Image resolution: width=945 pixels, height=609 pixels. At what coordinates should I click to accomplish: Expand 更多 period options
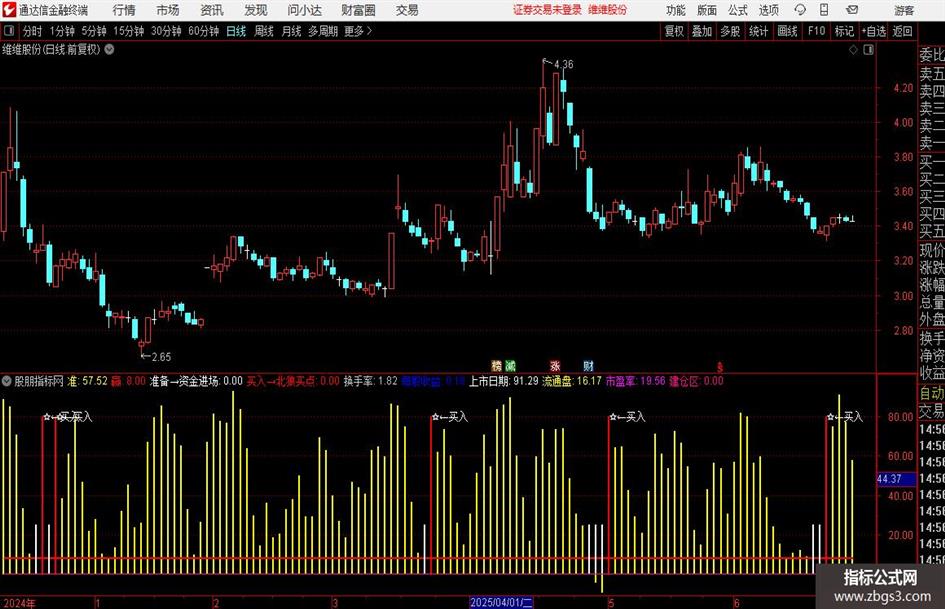coord(358,31)
